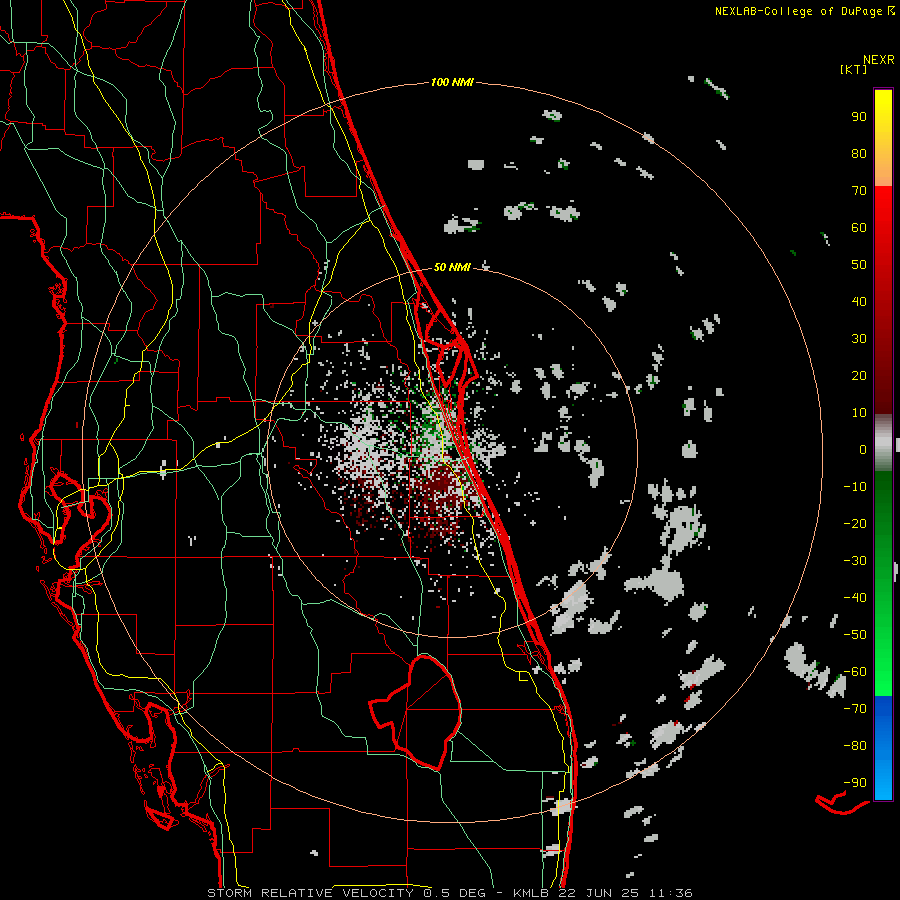Click the gray zero-velocity color bar segment
This screenshot has width=900, height=900.
pyautogui.click(x=883, y=445)
